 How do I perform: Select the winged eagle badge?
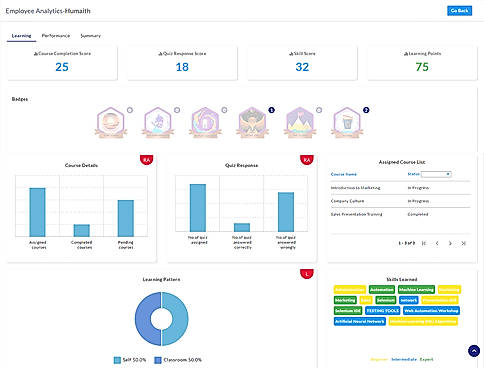[x=252, y=122]
